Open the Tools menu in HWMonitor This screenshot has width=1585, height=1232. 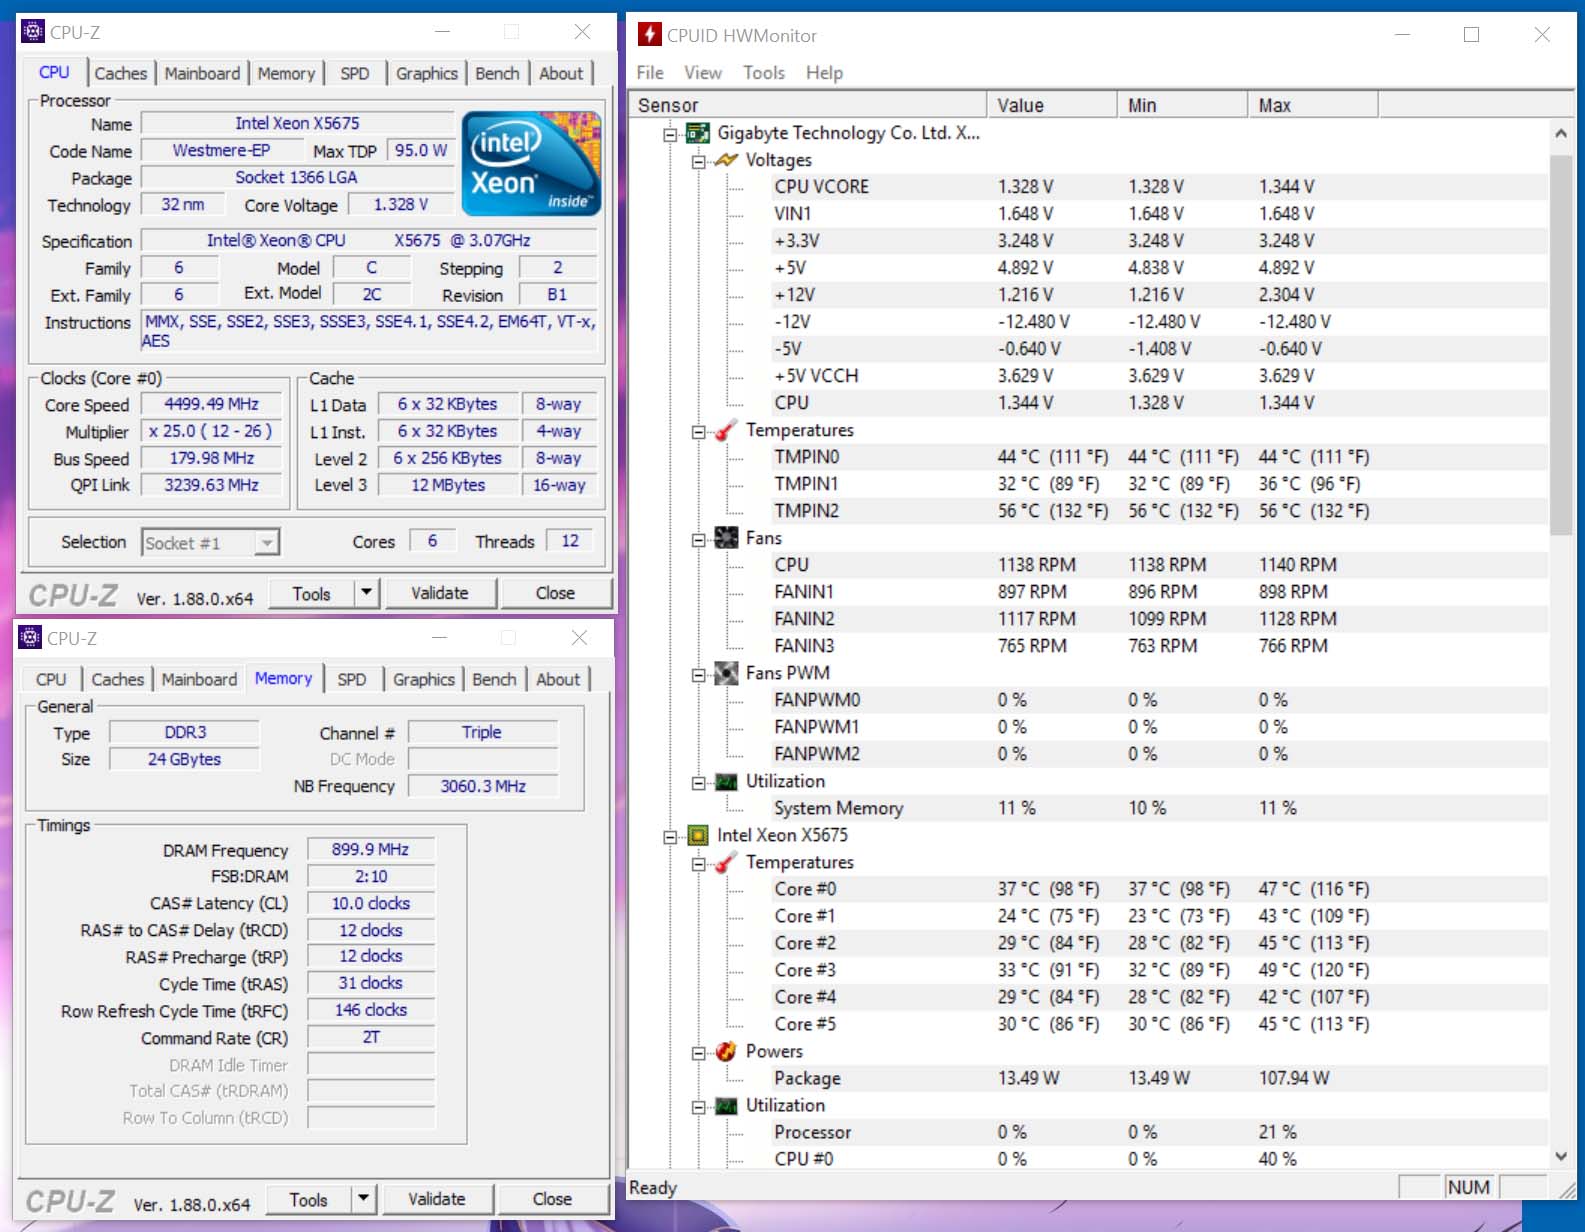tap(764, 73)
